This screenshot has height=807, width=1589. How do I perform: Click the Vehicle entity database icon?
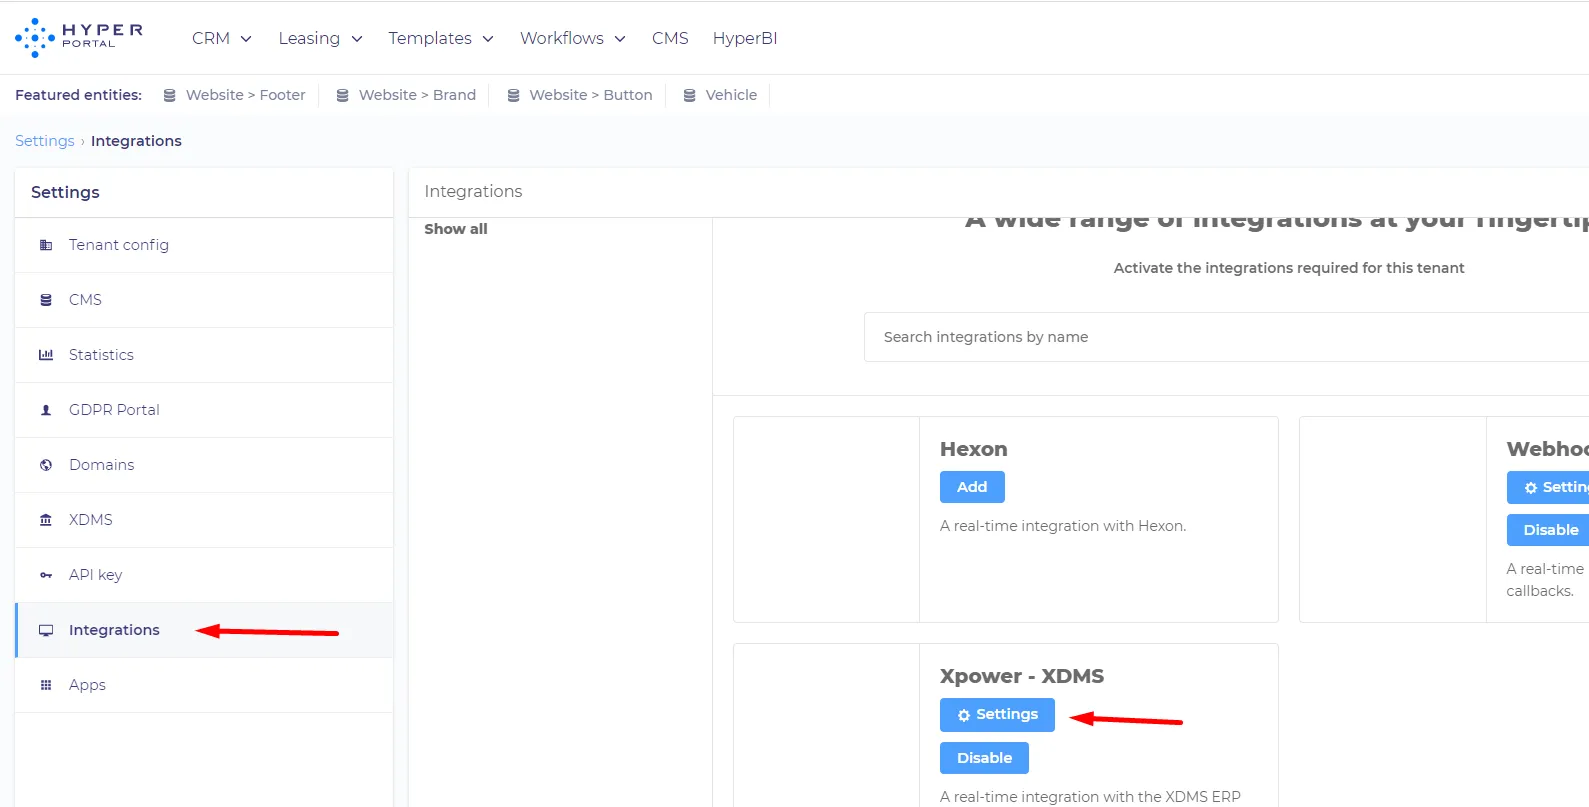pyautogui.click(x=689, y=96)
